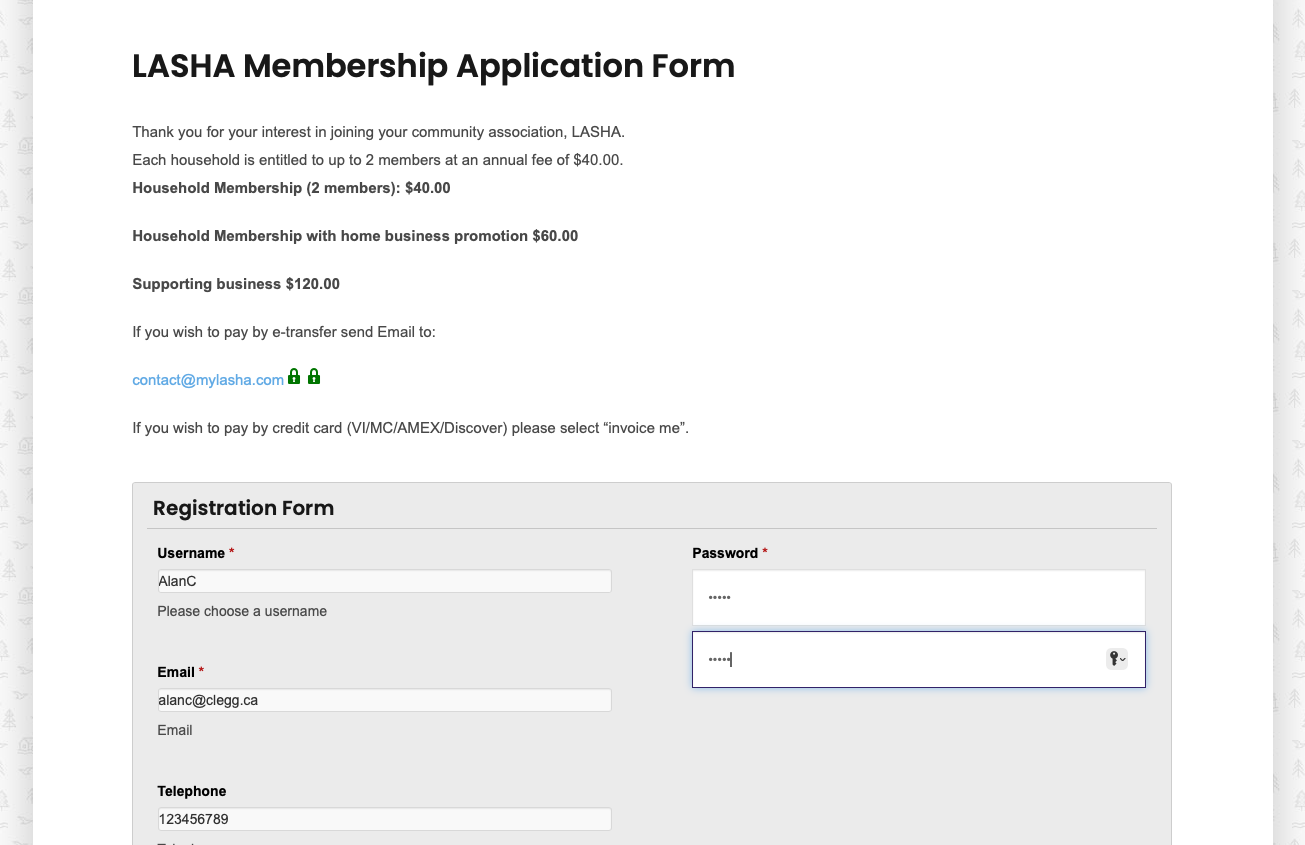Click the Registration Form section heading
Viewport: 1305px width, 845px height.
coord(243,508)
